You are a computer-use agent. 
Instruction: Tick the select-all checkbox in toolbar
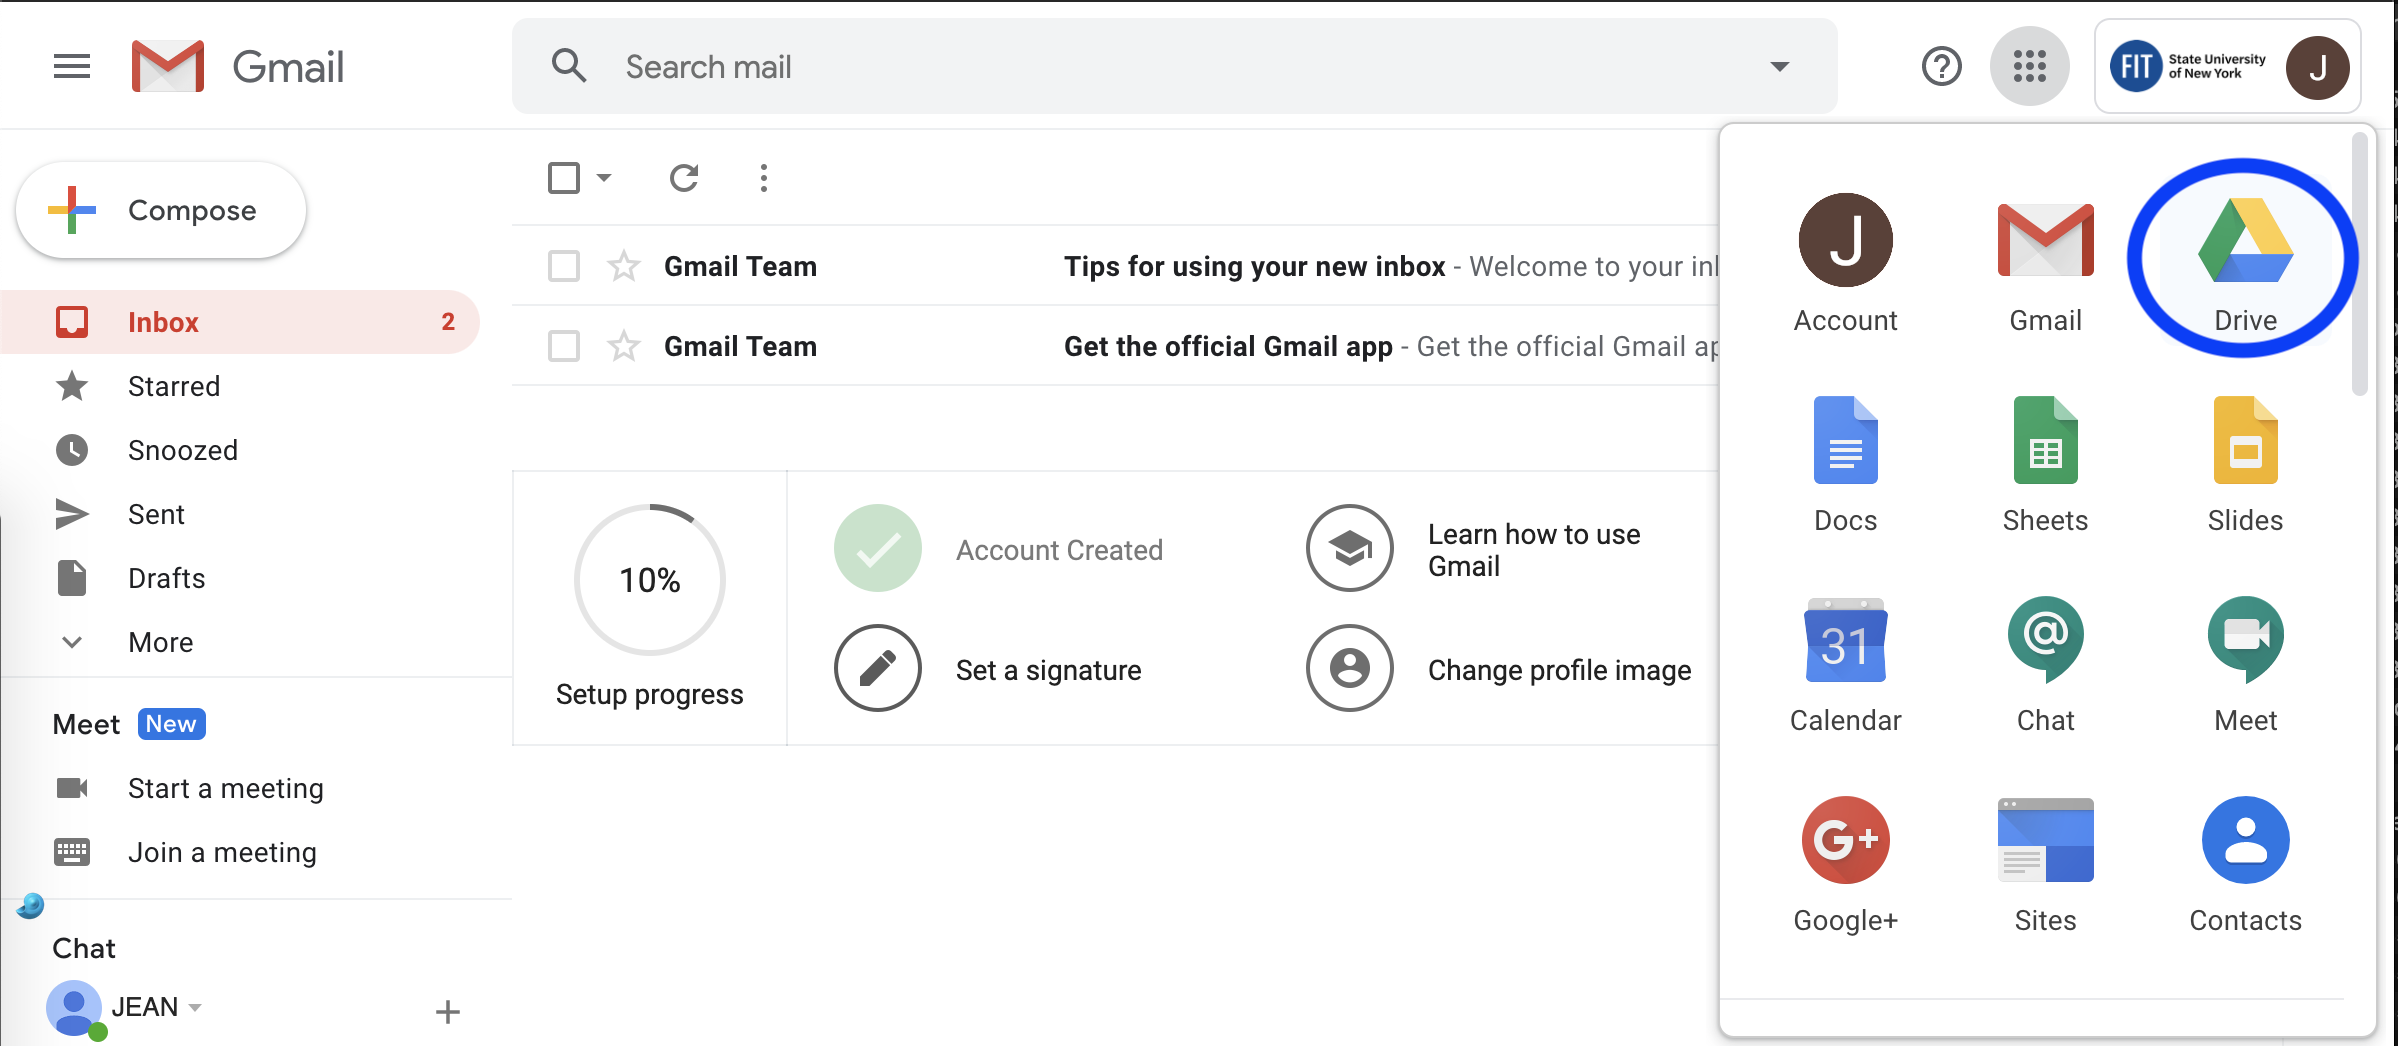(564, 178)
